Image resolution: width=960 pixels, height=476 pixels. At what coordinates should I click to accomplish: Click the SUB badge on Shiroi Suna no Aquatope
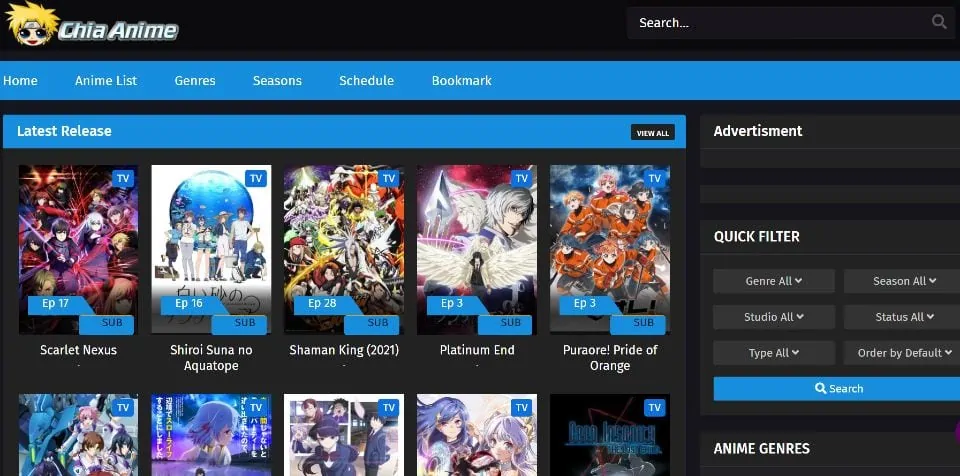tap(239, 324)
